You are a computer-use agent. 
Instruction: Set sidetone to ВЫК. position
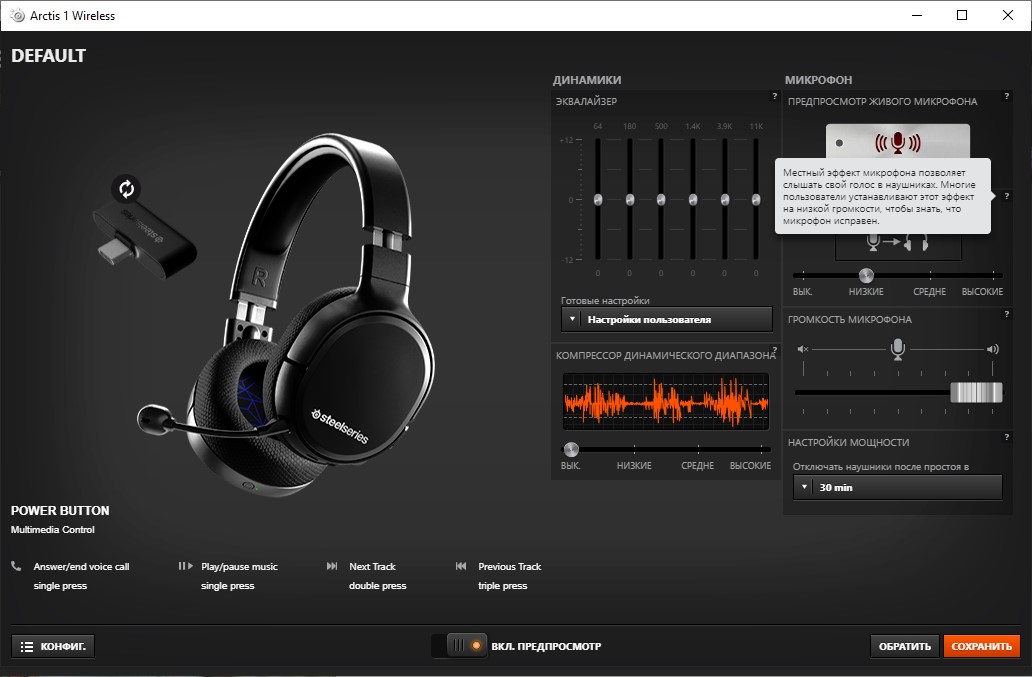point(802,291)
